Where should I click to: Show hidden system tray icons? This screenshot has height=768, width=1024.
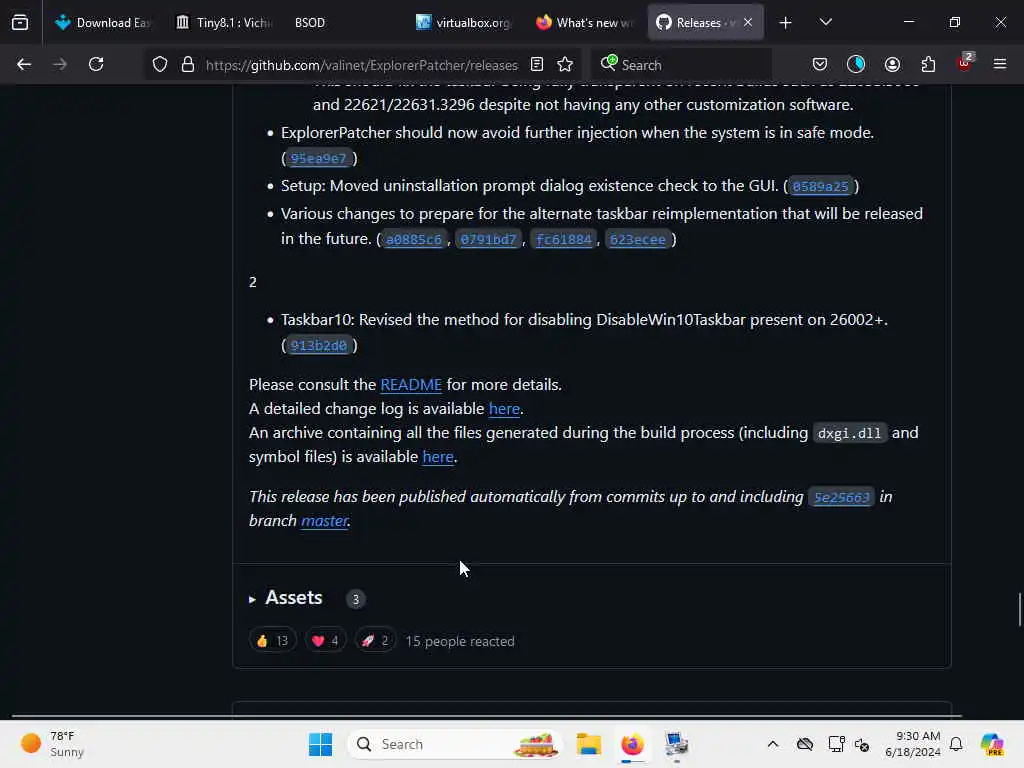773,744
